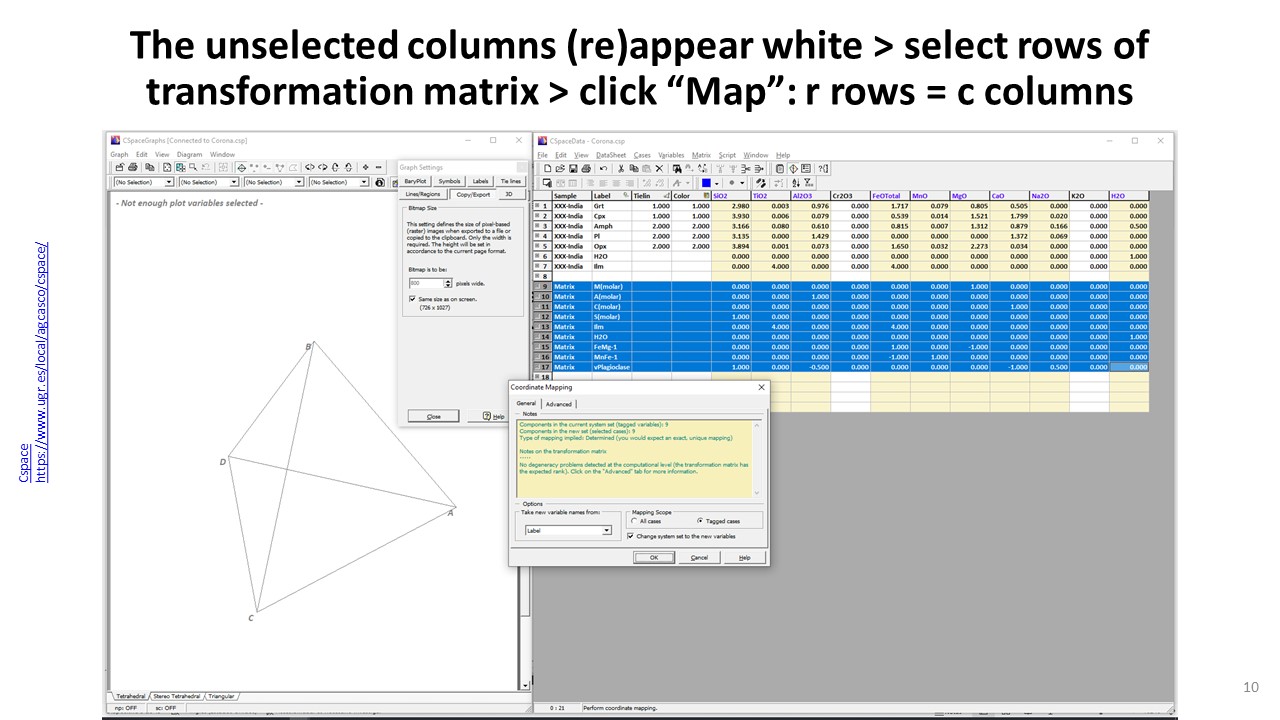Click the help question mark toolbar icon
The width and height of the screenshot is (1280, 720).
pyautogui.click(x=823, y=169)
